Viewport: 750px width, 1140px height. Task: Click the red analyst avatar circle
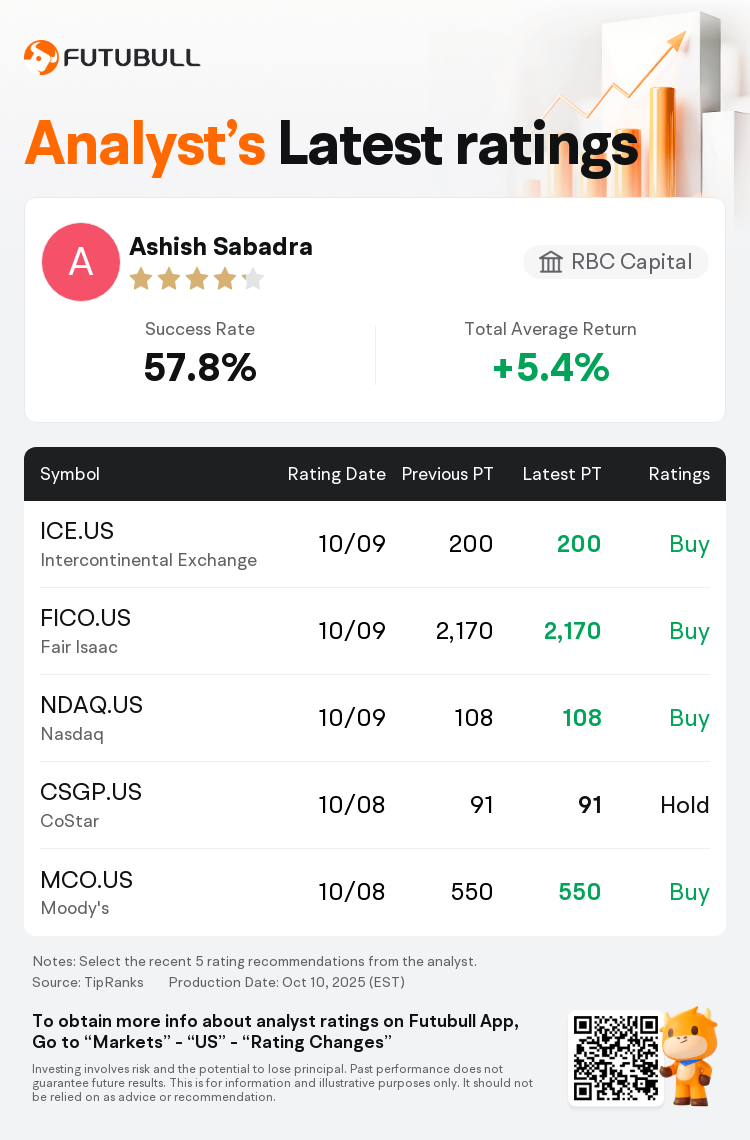pyautogui.click(x=80, y=262)
